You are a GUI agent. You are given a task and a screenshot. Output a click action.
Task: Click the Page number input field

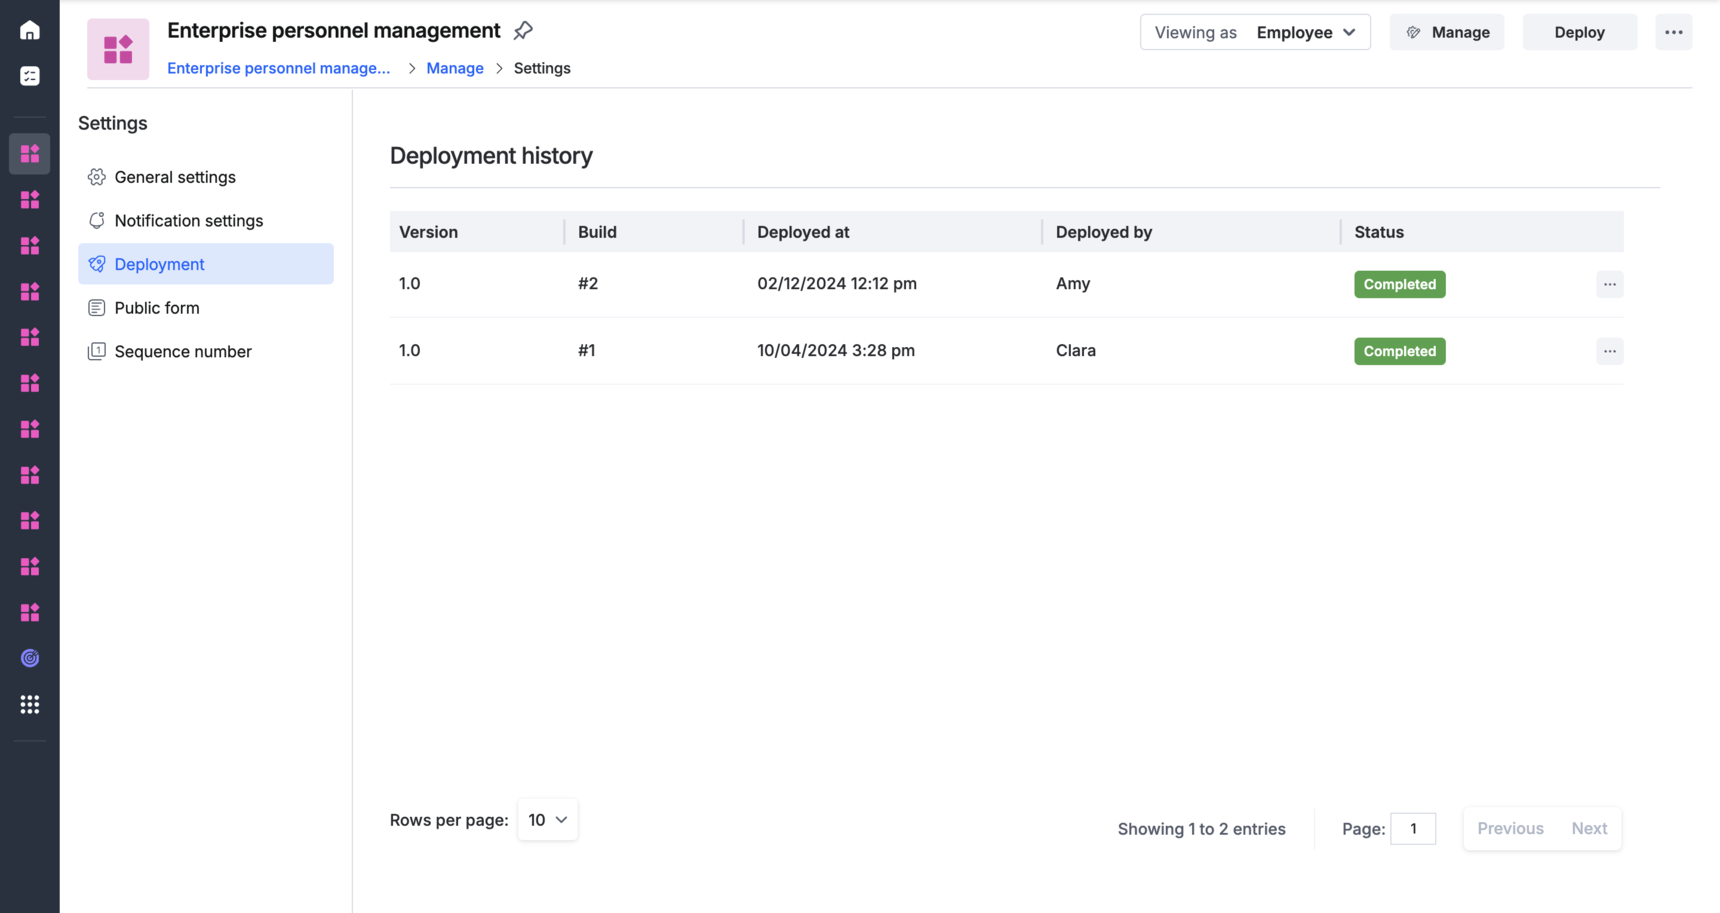click(1412, 829)
